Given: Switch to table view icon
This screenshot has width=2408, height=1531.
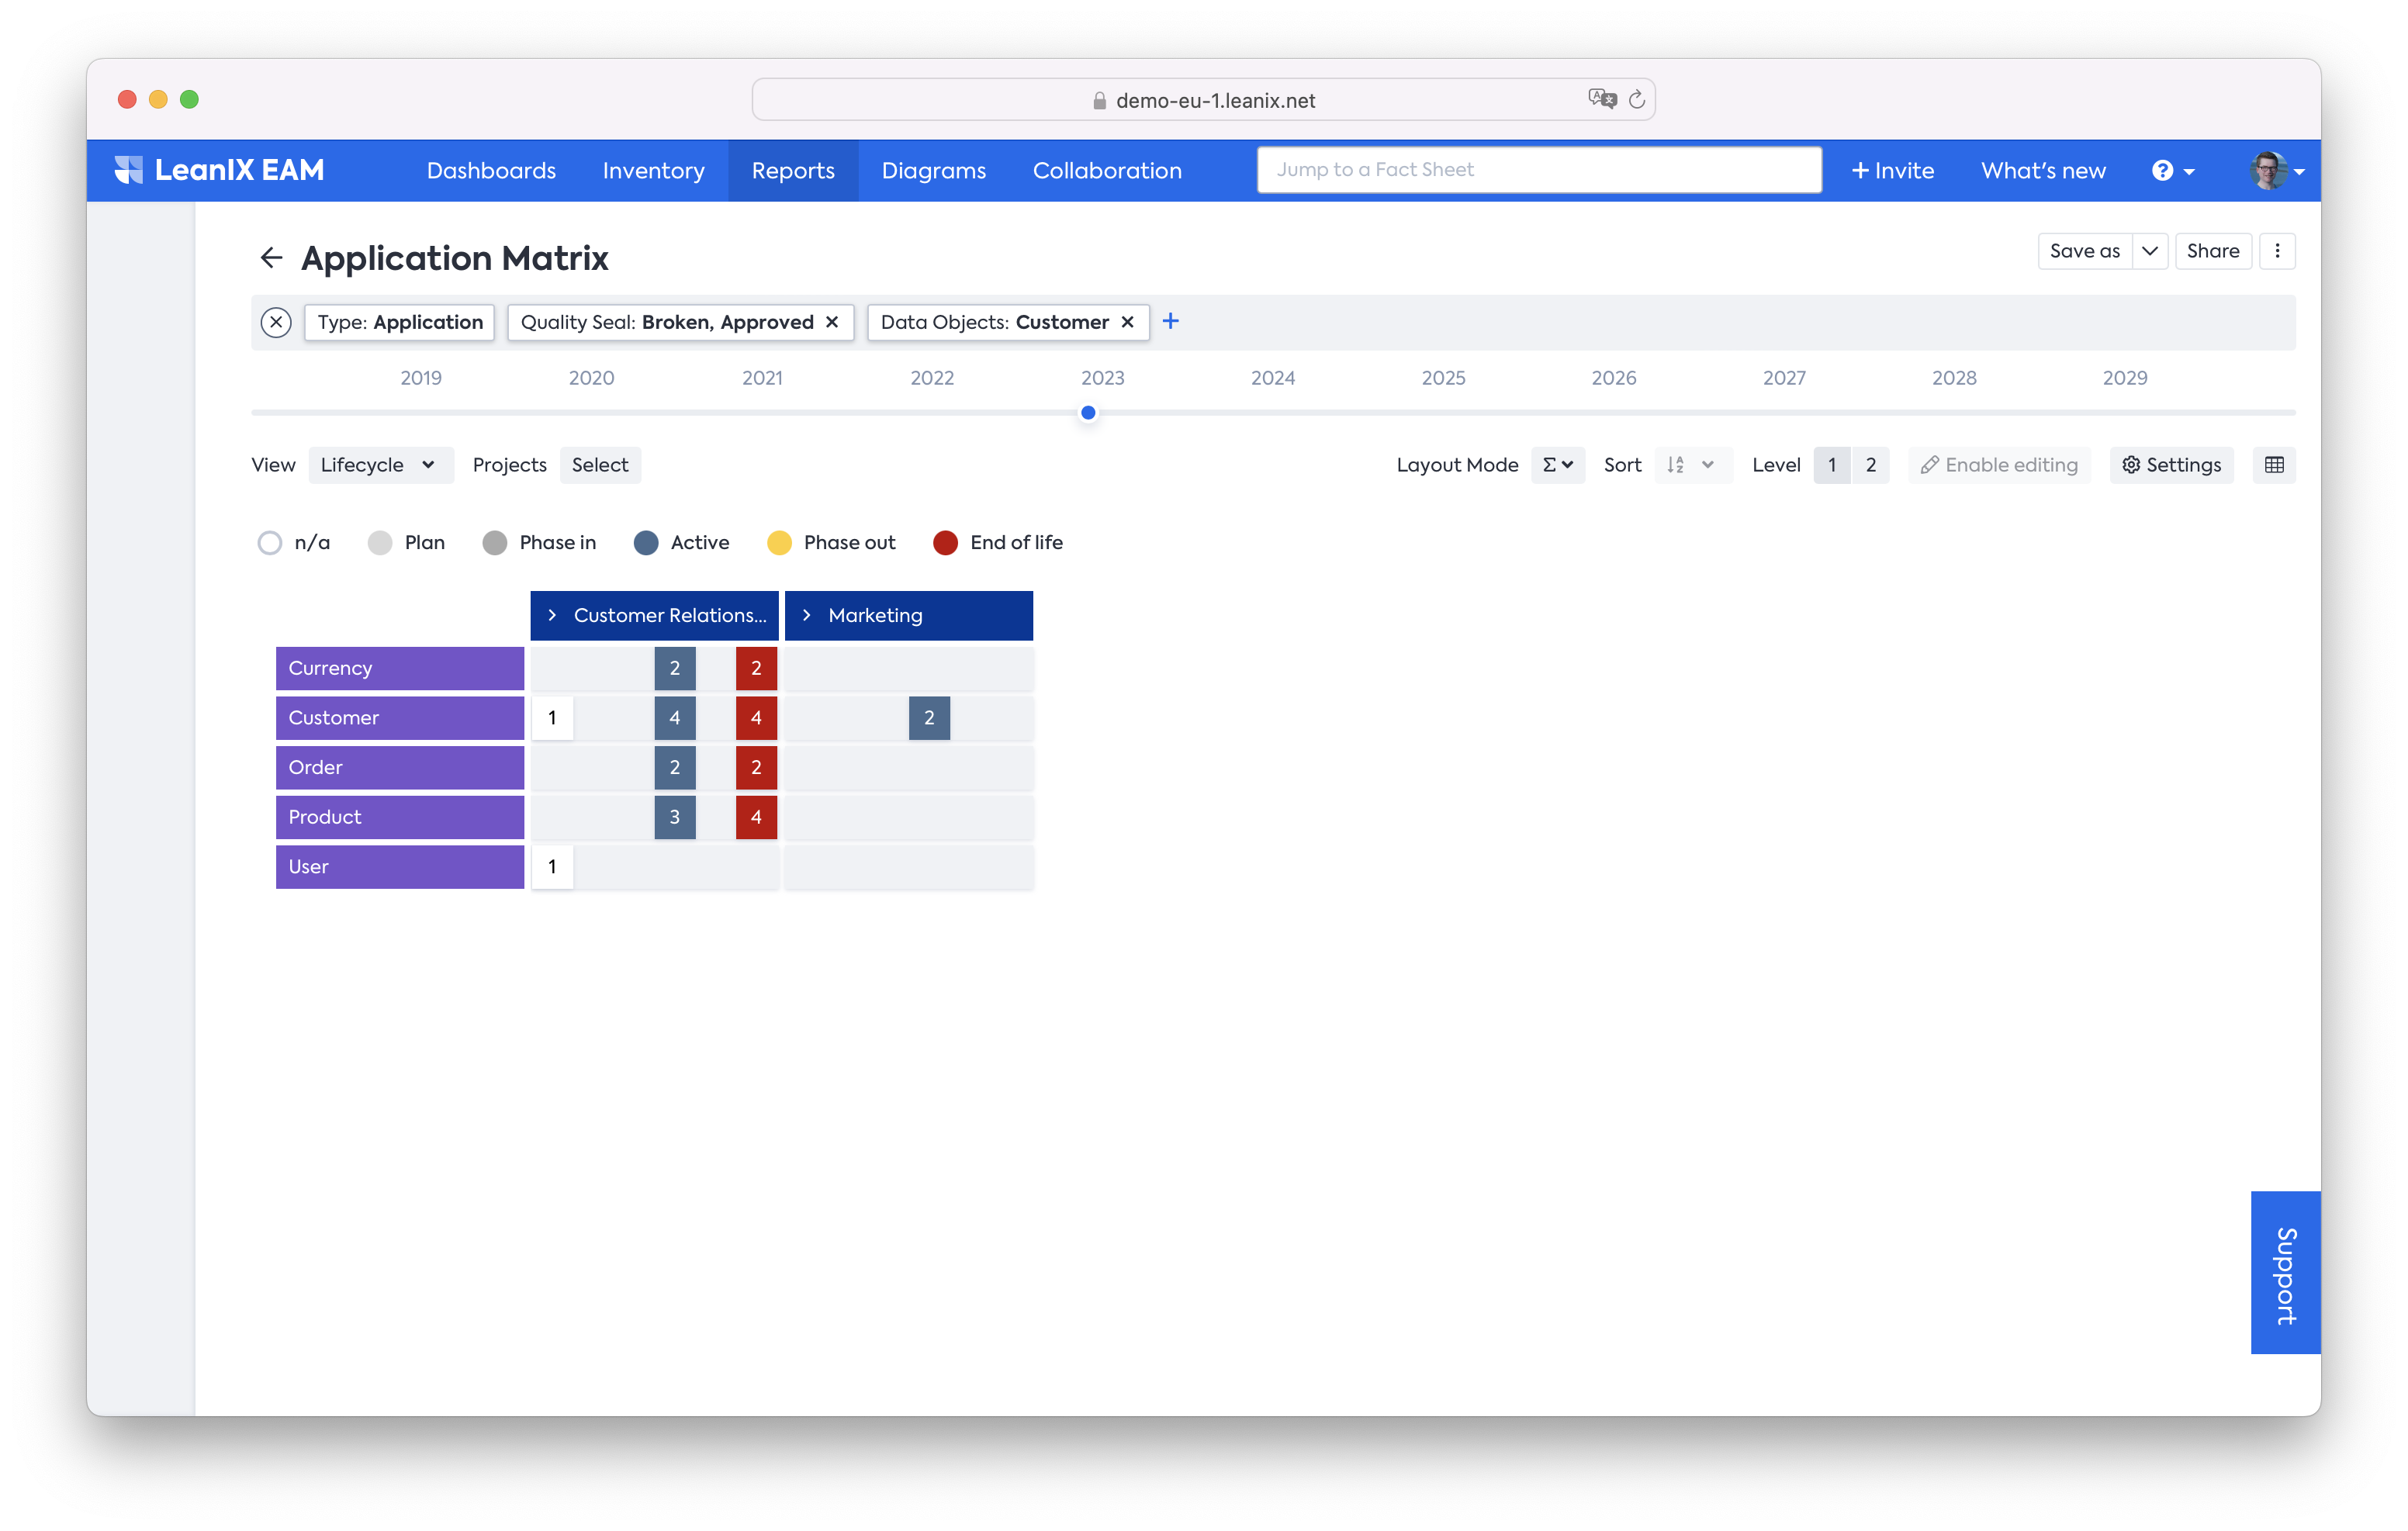Looking at the screenshot, I should (x=2274, y=465).
